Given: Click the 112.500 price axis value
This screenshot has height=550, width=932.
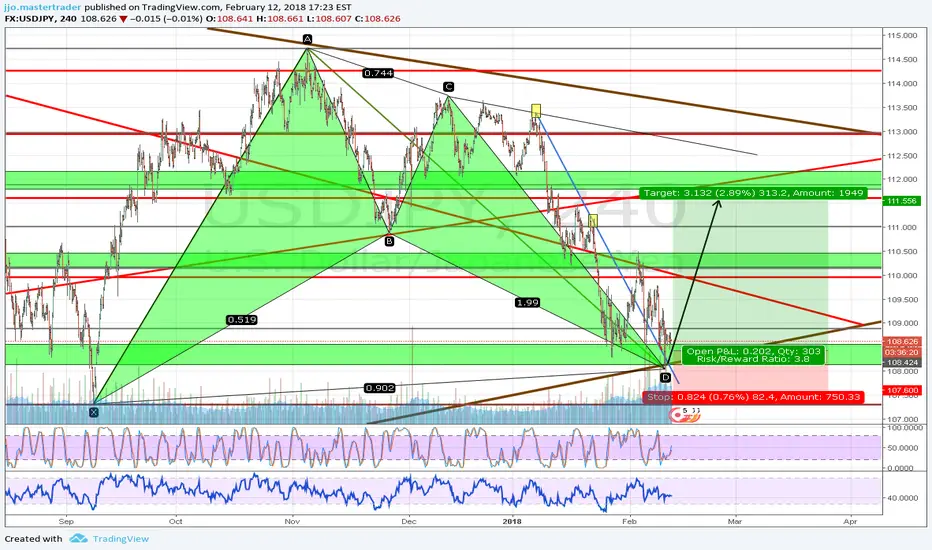Looking at the screenshot, I should [902, 156].
